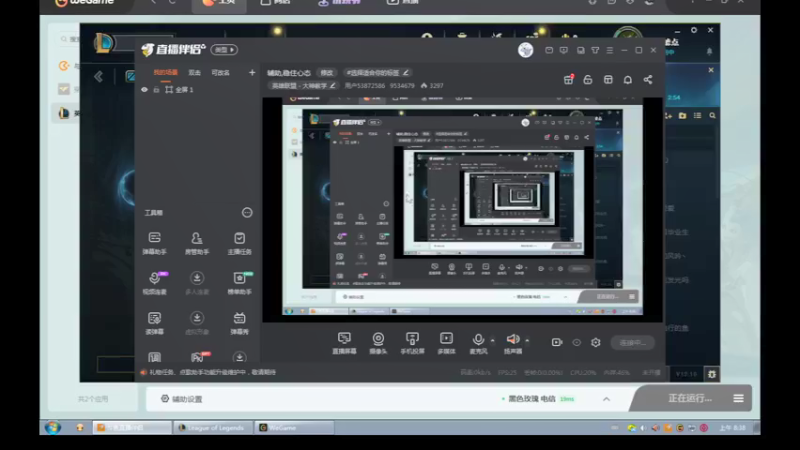Open WeGame running-status hamburger menu

point(738,398)
